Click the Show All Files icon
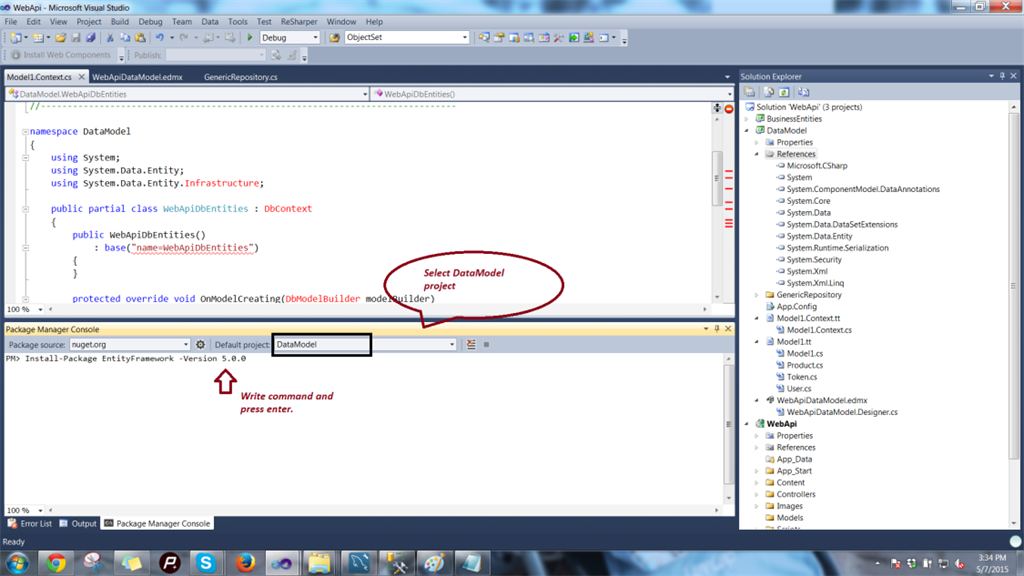Image resolution: width=1024 pixels, height=576 pixels. [769, 92]
